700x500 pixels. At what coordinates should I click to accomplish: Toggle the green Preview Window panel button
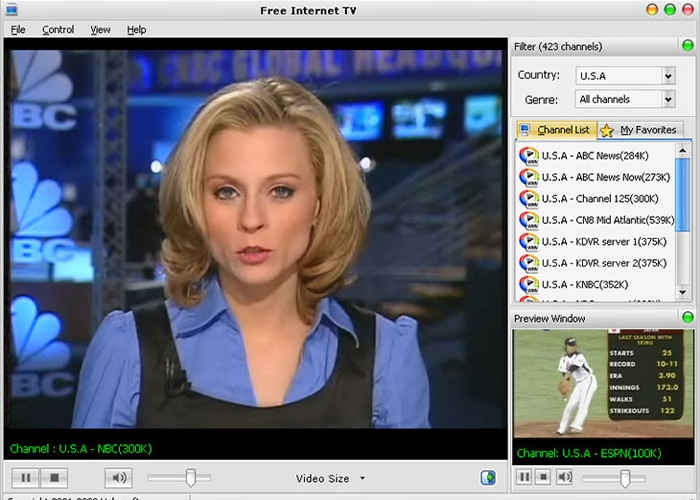point(688,317)
